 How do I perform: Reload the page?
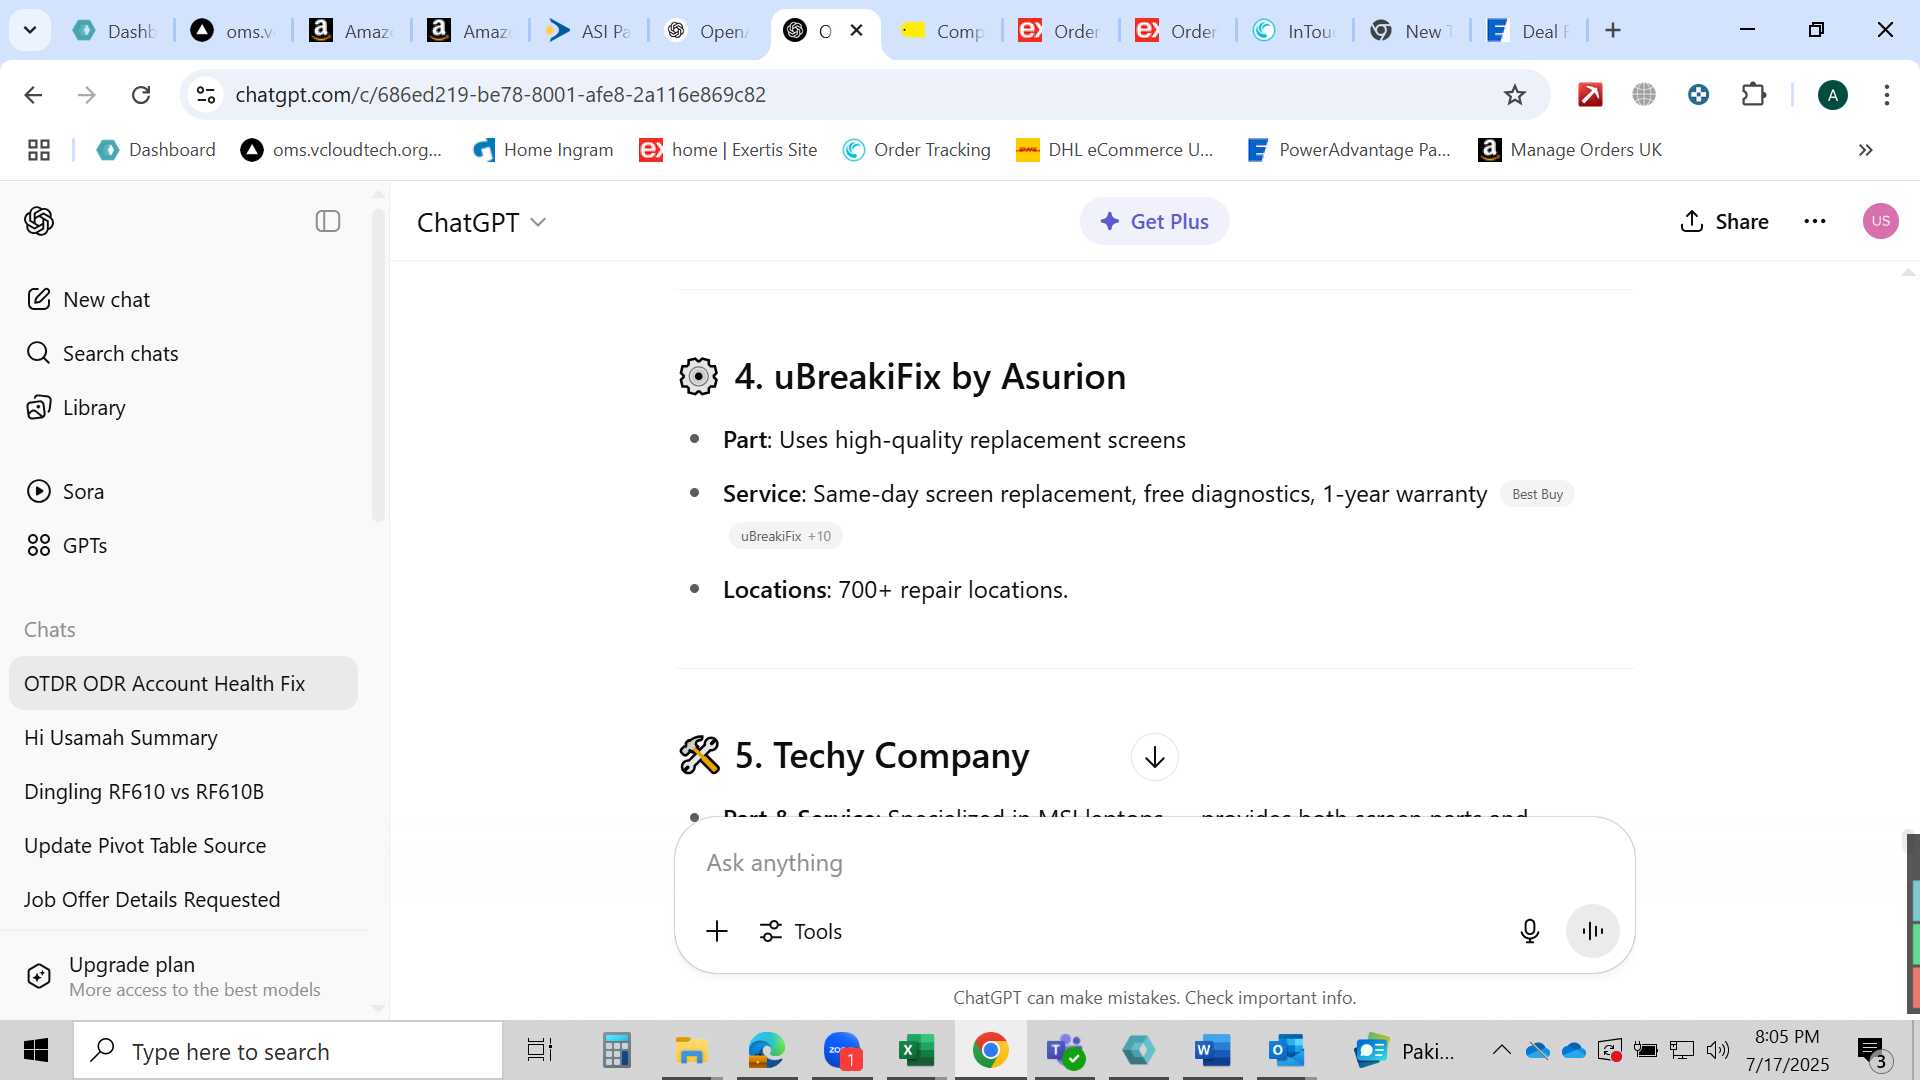tap(141, 94)
